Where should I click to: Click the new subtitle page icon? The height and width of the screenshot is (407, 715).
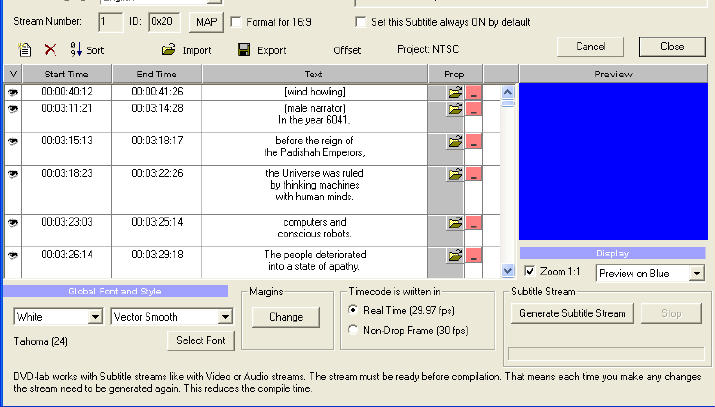click(25, 49)
